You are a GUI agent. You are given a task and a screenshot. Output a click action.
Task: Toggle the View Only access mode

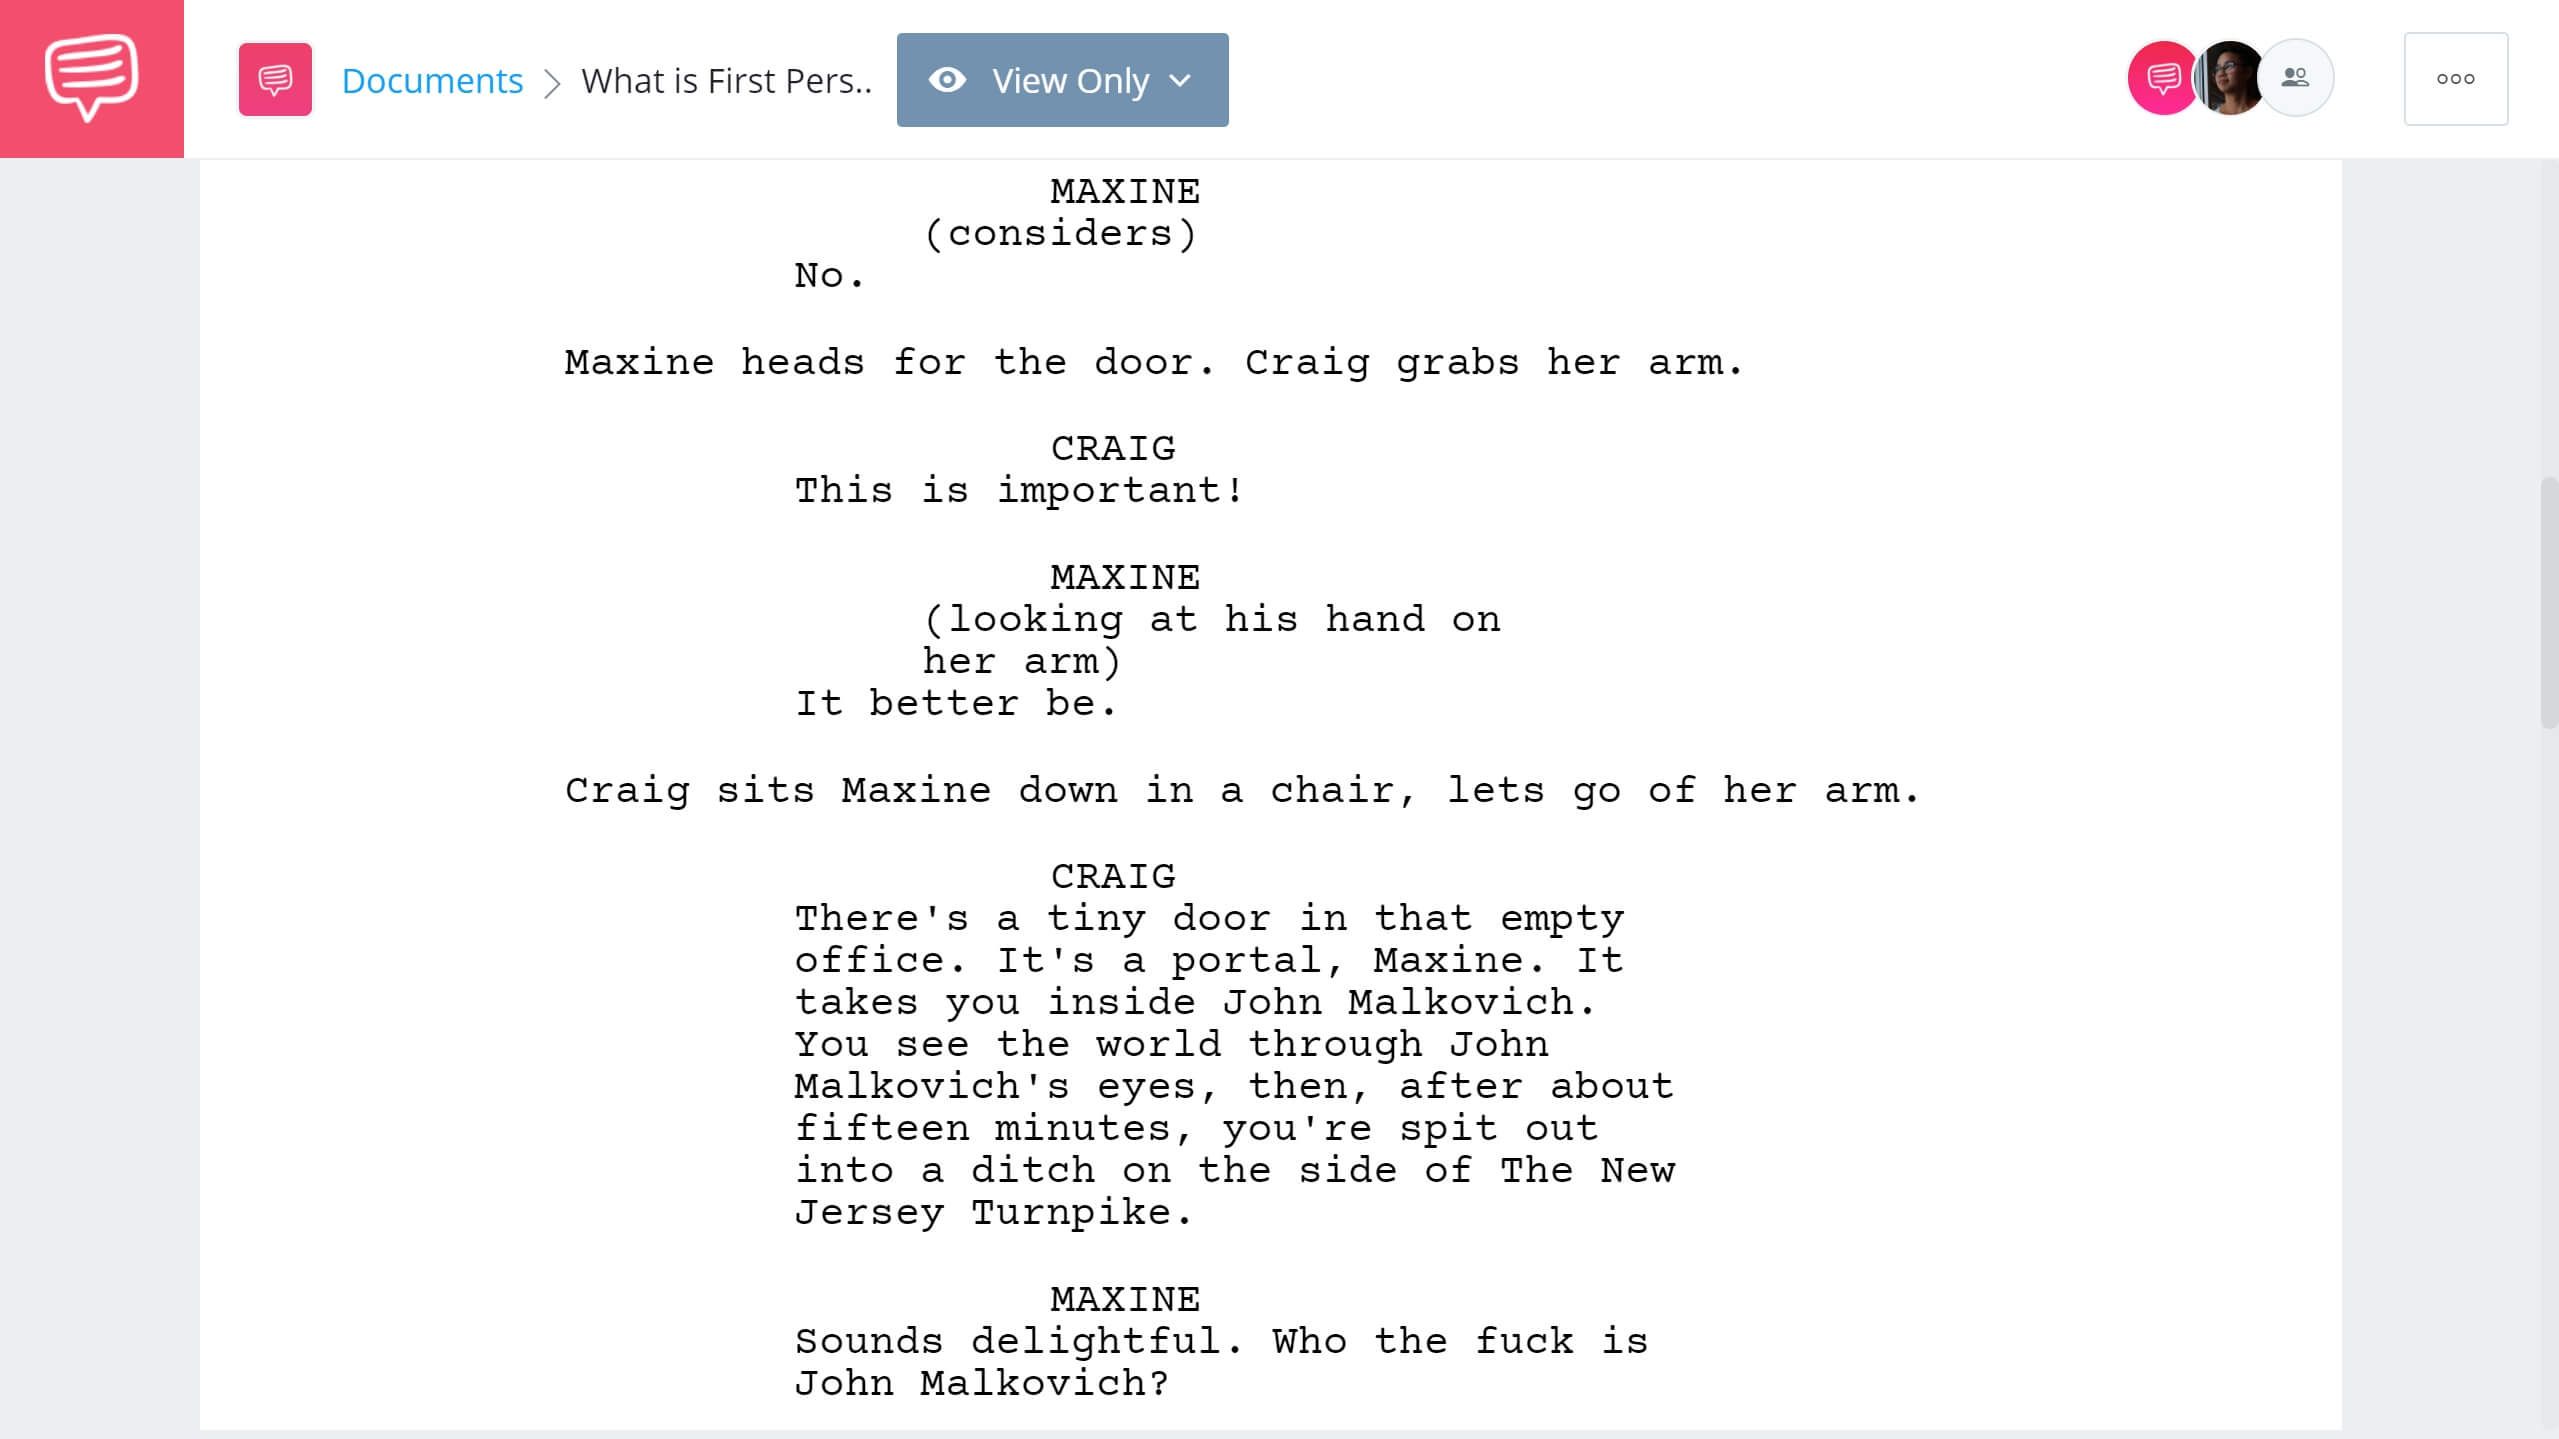[x=1063, y=79]
